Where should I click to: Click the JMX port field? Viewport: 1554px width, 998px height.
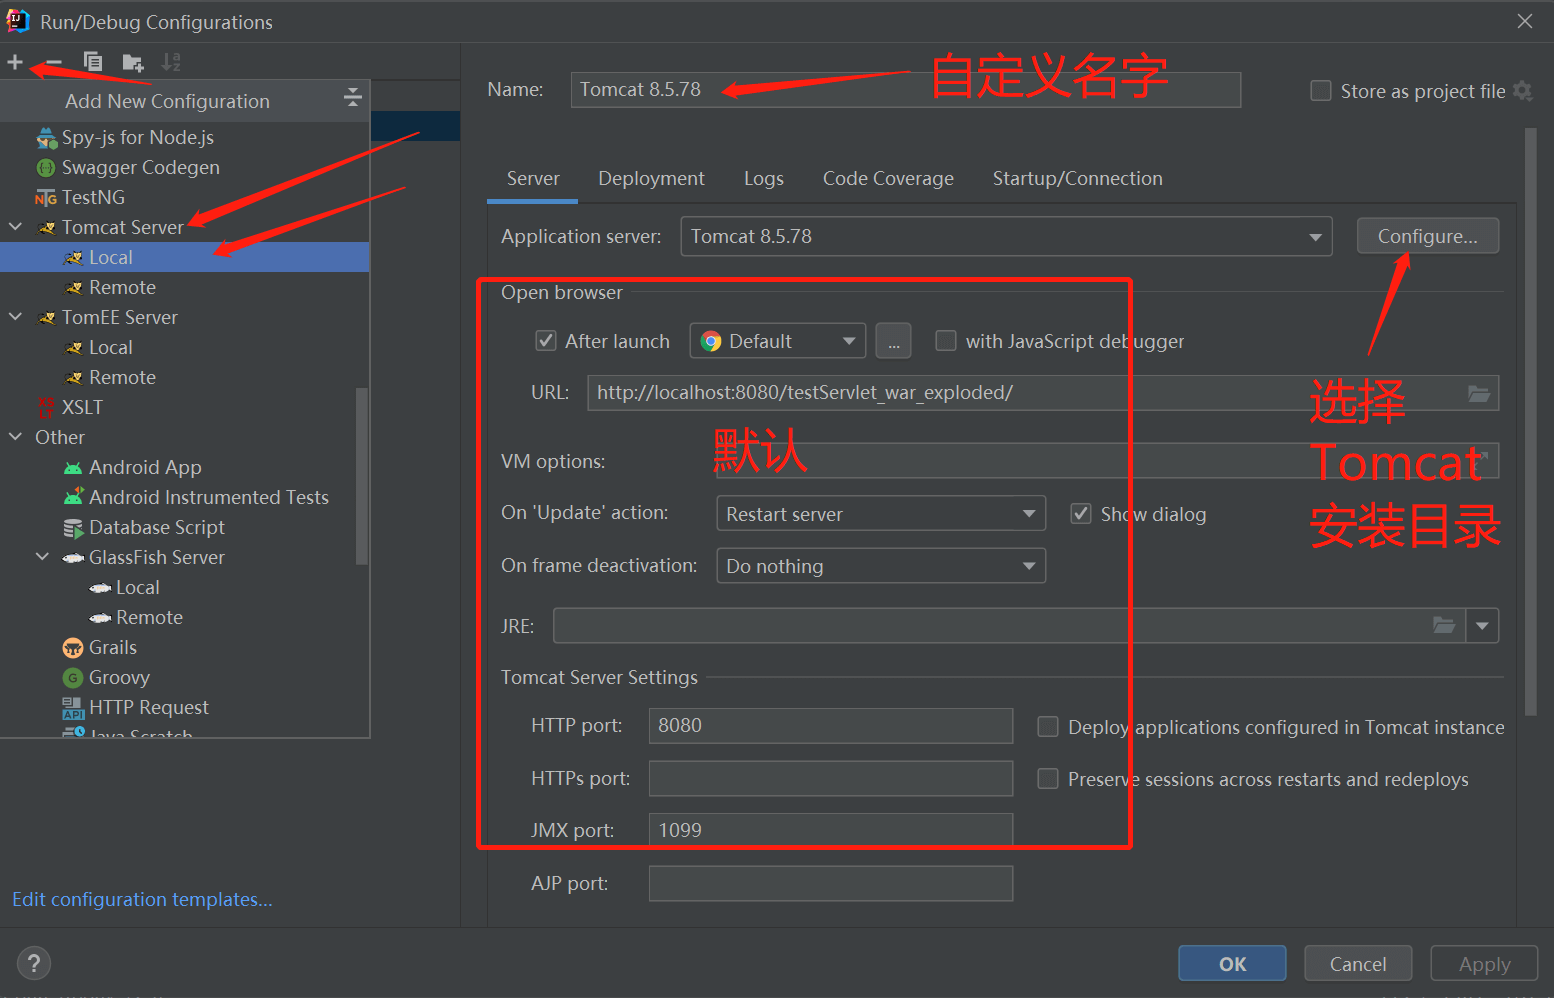pyautogui.click(x=831, y=830)
